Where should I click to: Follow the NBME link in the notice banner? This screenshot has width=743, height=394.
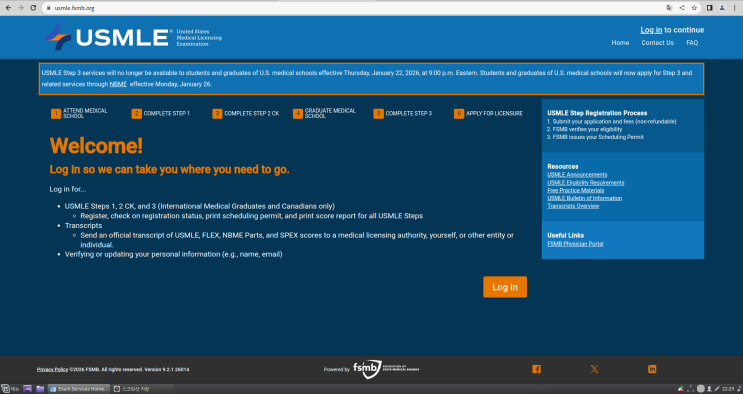(x=118, y=84)
